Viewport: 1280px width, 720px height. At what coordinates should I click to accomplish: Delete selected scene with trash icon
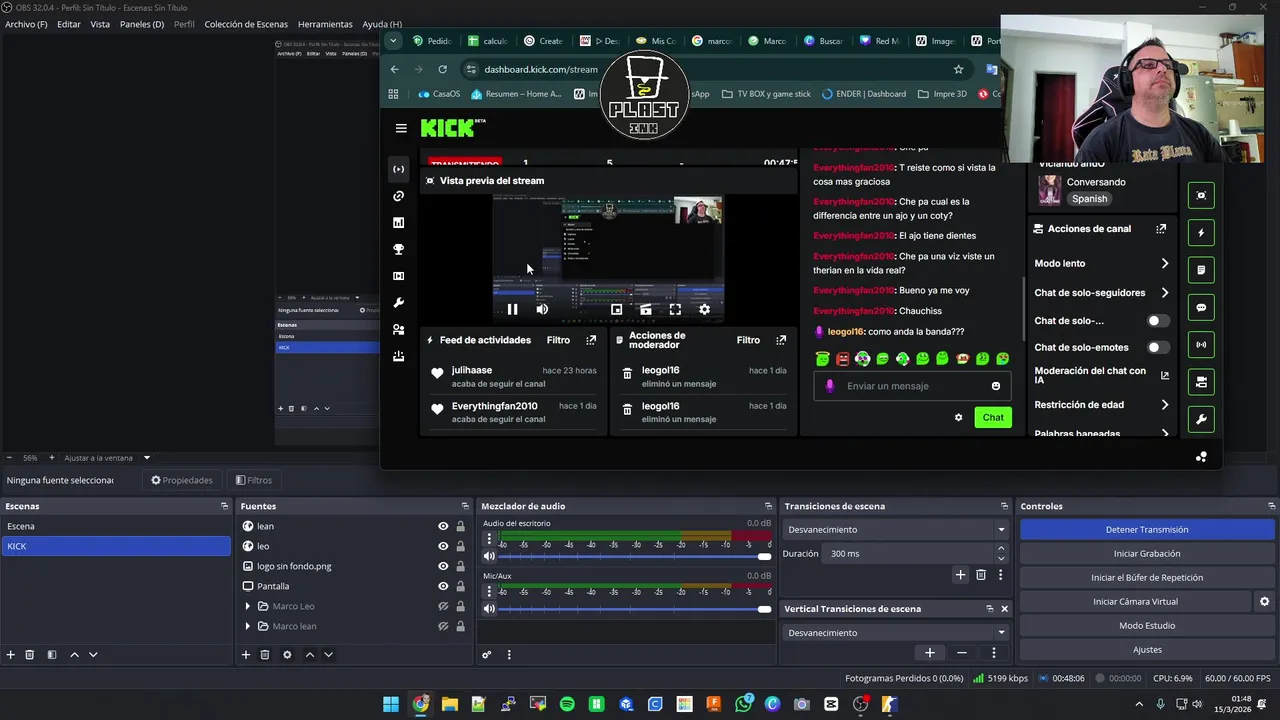pos(30,654)
